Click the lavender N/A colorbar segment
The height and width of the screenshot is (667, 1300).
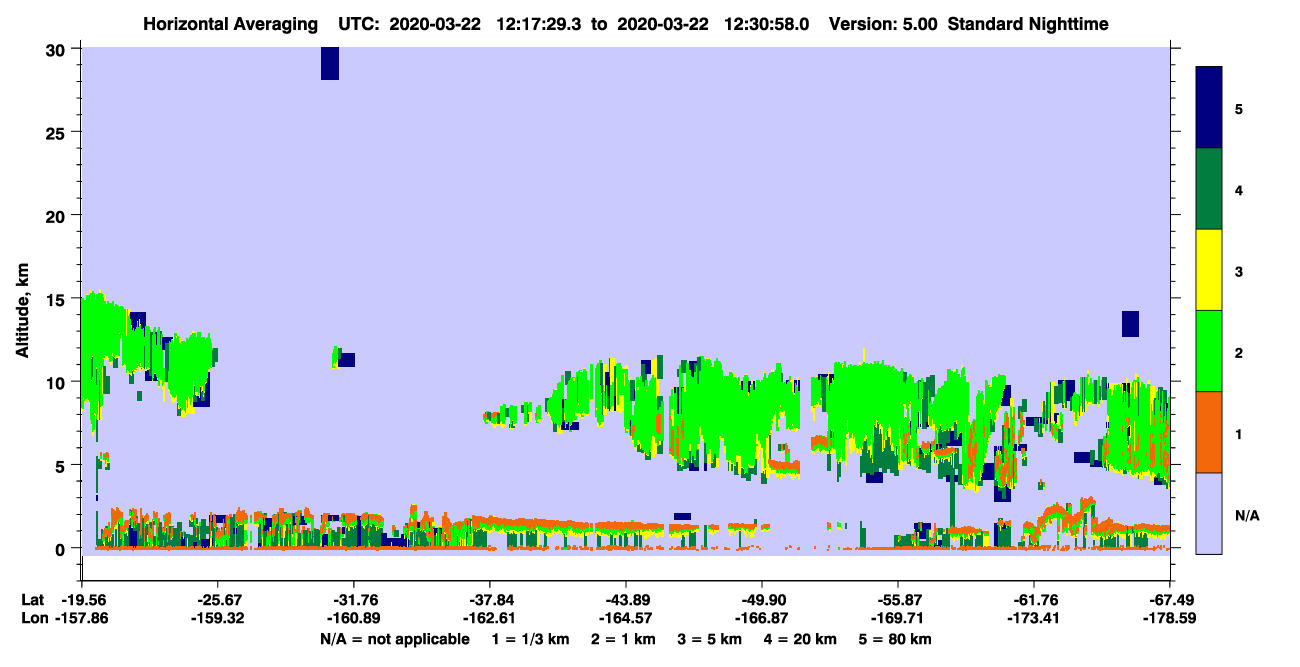coord(1209,513)
